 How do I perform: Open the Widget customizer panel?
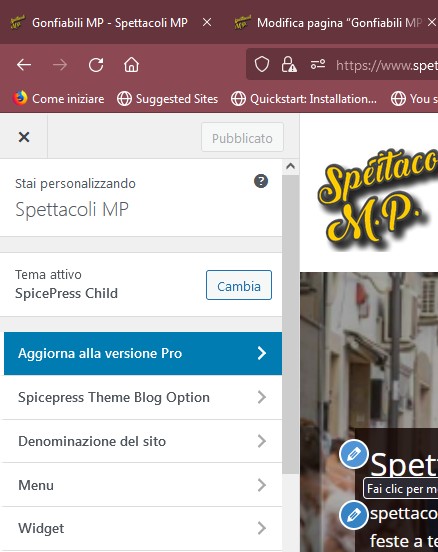pos(142,528)
